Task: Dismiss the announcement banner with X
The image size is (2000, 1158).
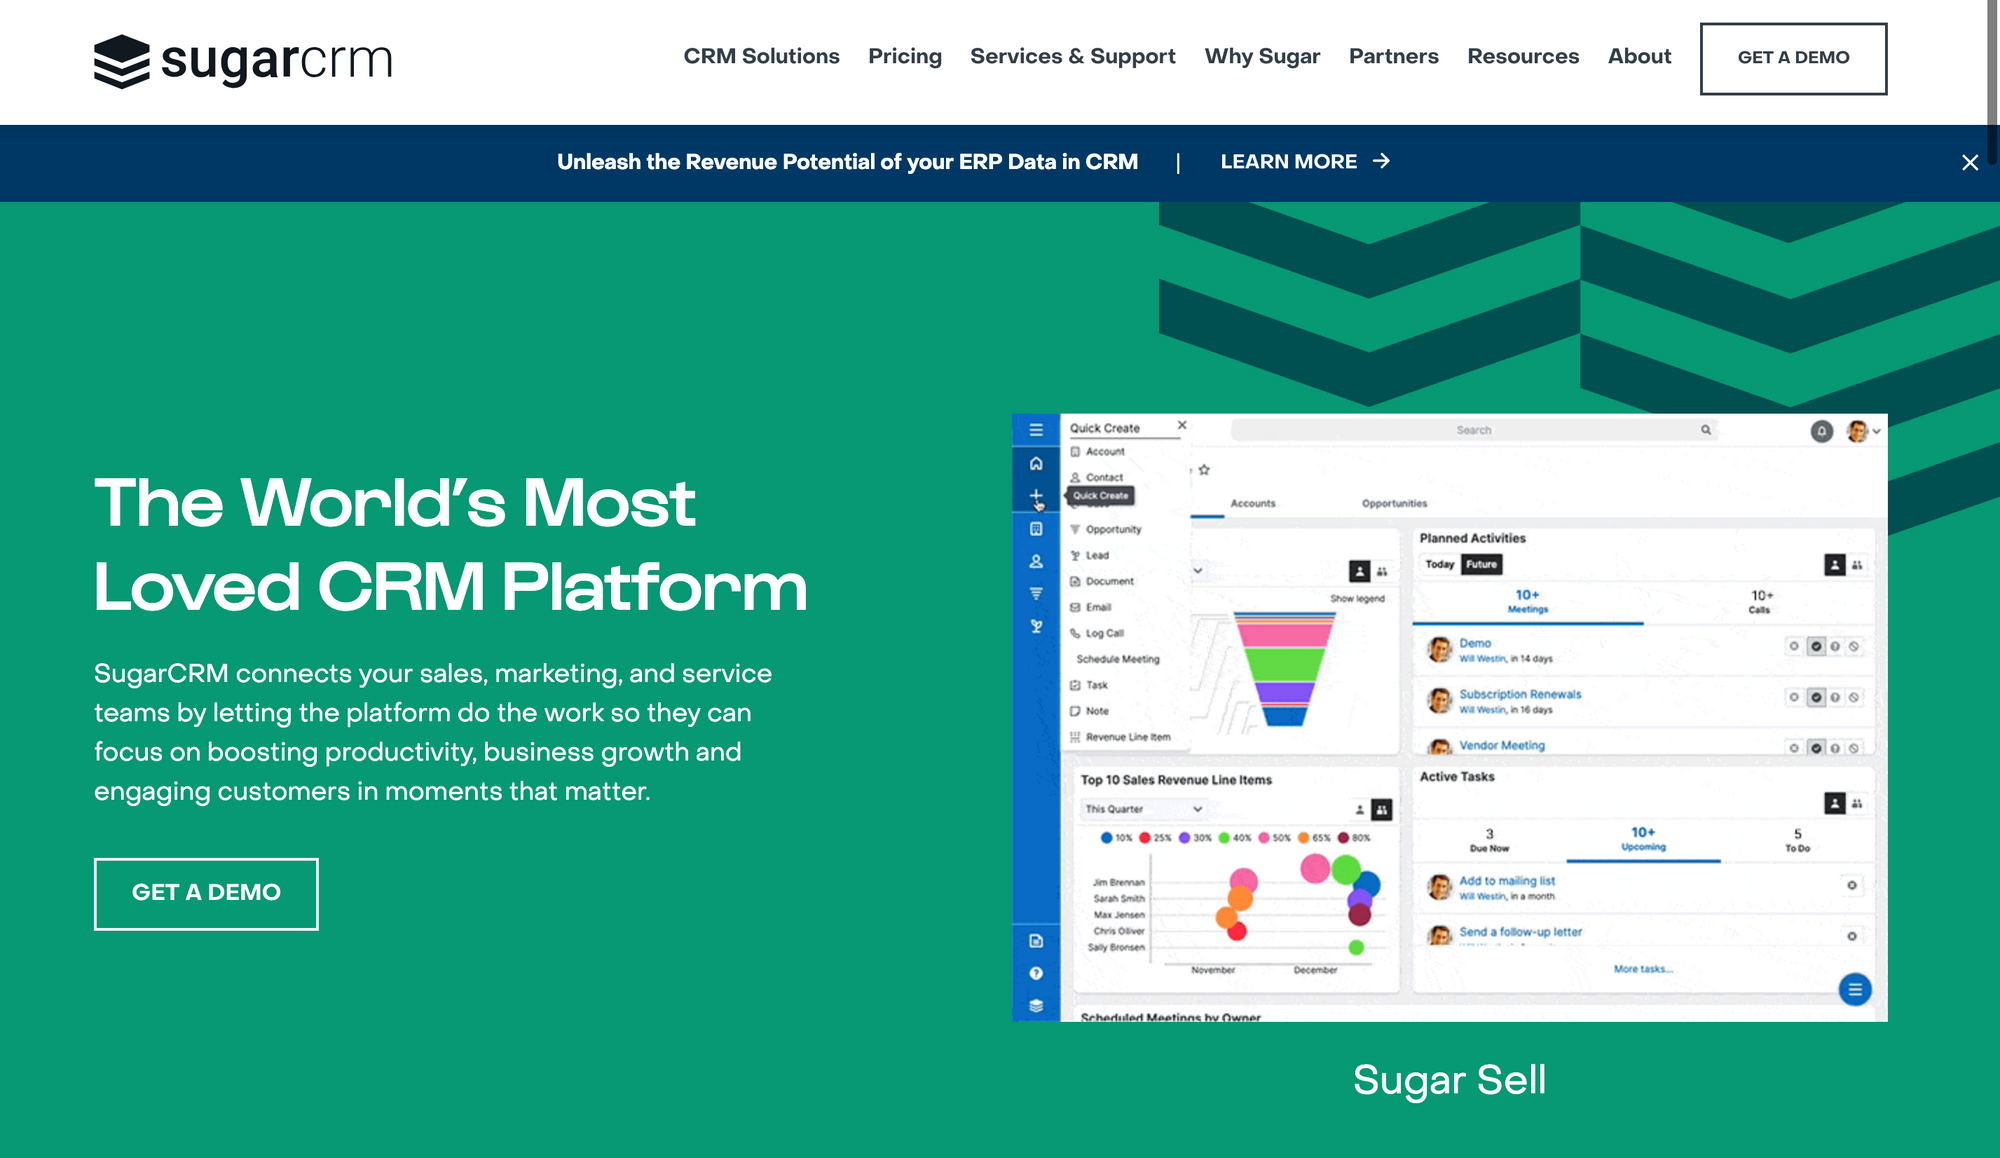Action: 1970,163
